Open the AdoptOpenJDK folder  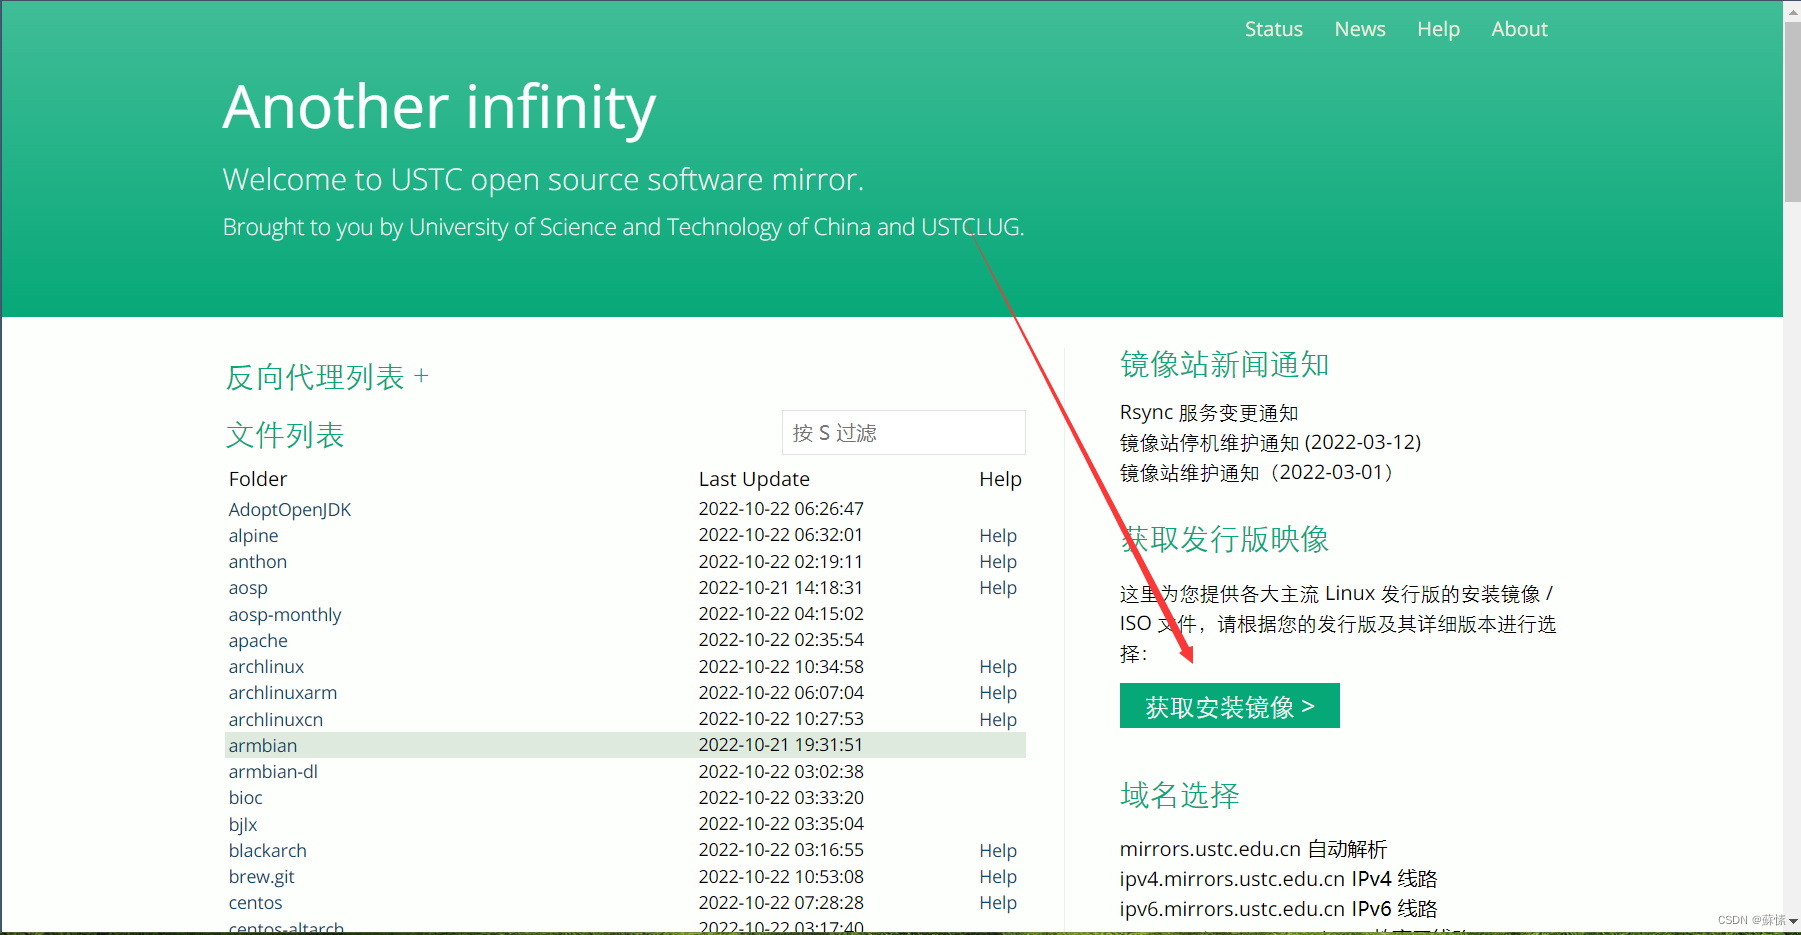290,509
